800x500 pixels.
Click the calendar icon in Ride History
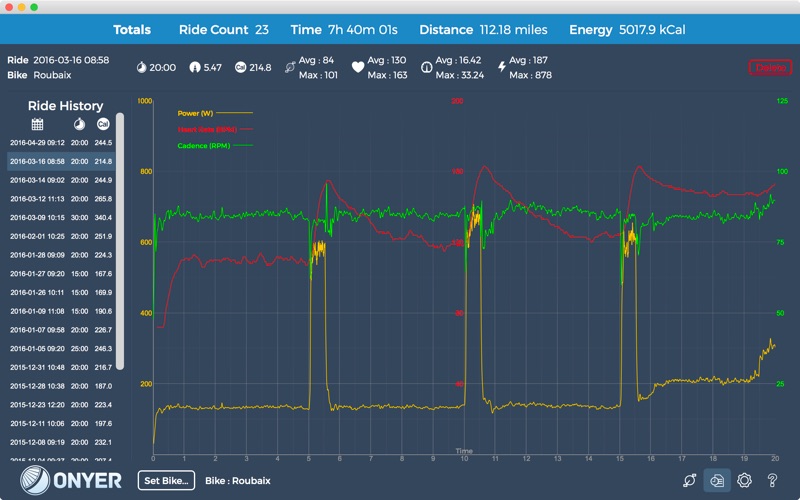pyautogui.click(x=37, y=124)
